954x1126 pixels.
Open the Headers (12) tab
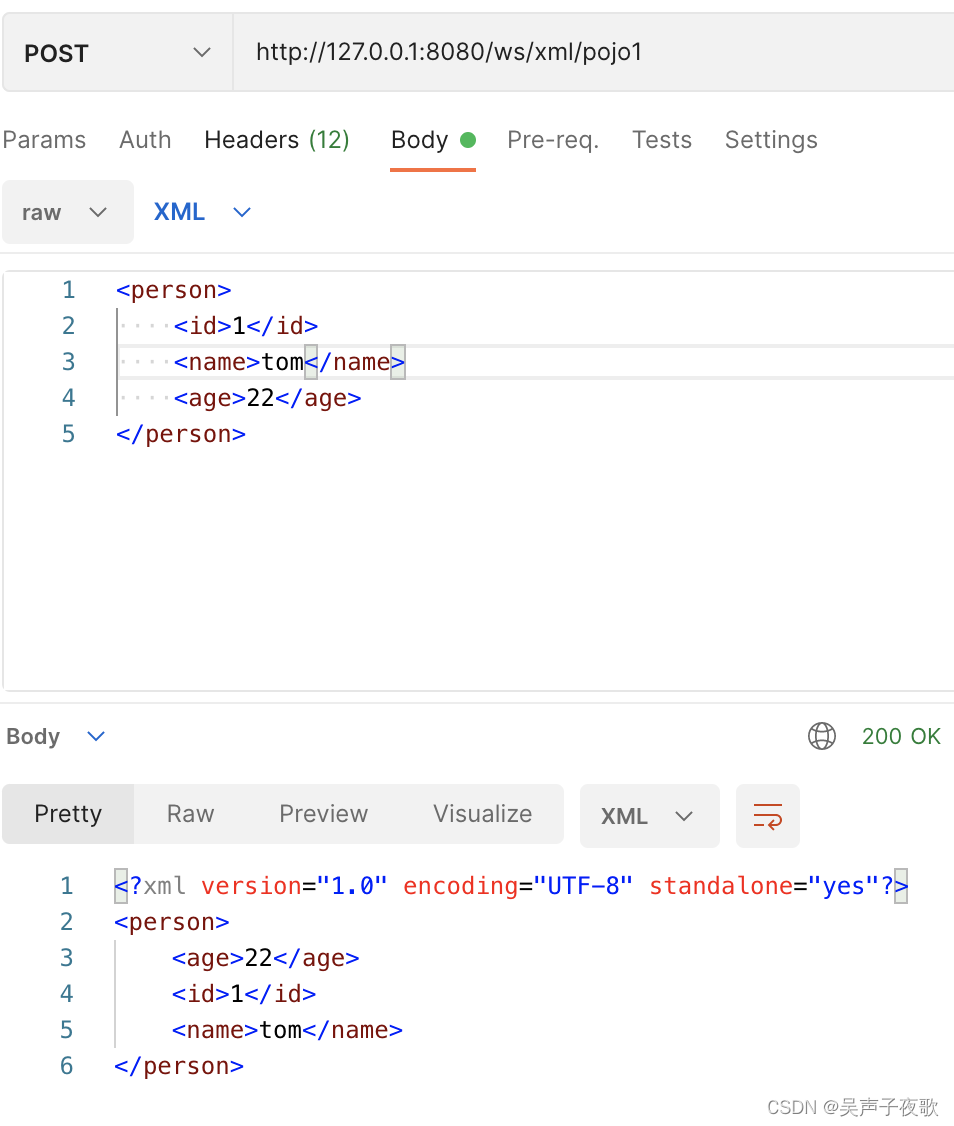277,139
